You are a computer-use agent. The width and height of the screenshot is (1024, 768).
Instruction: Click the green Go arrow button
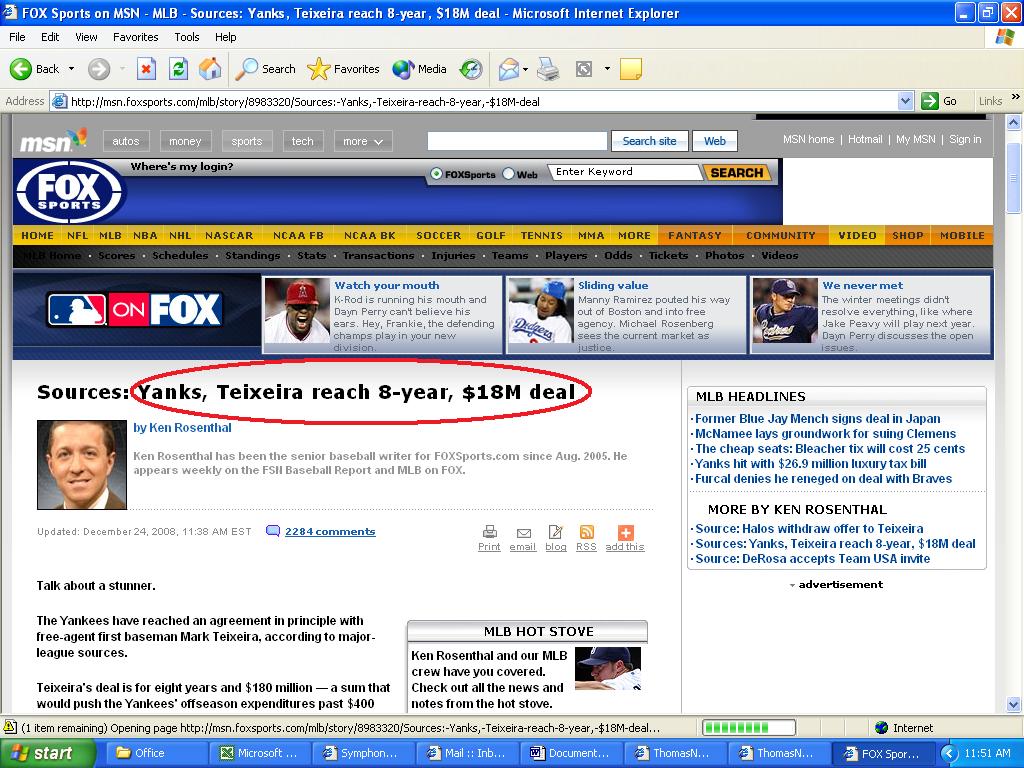929,101
